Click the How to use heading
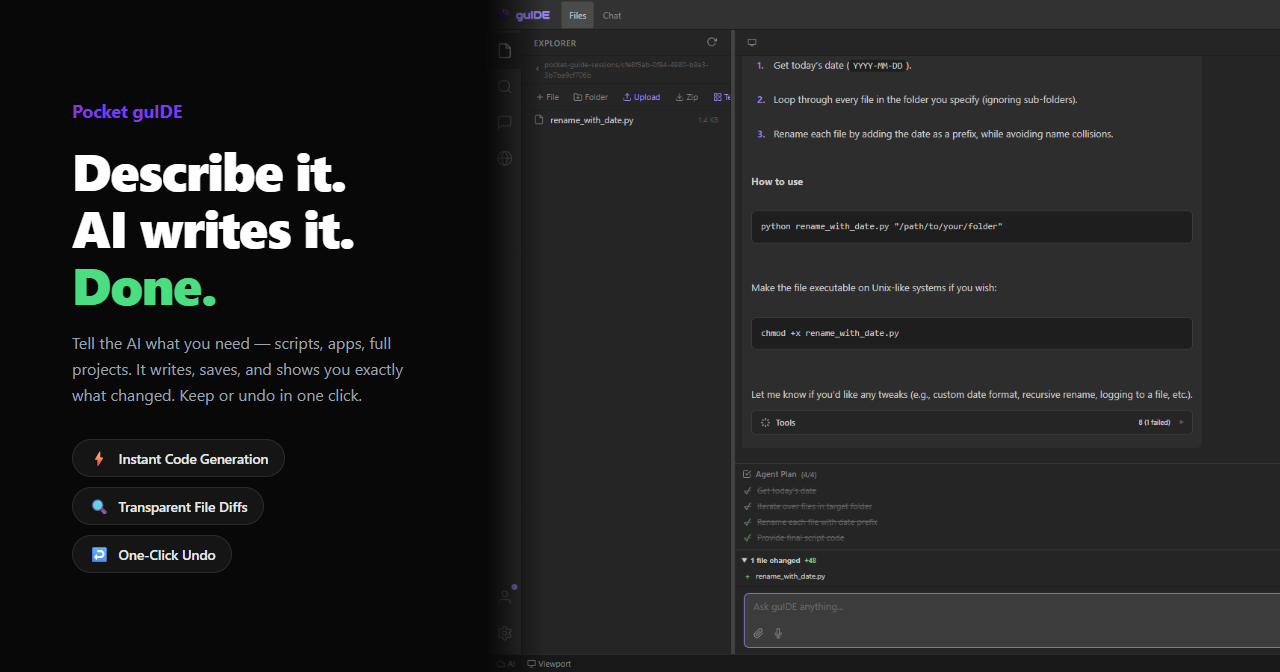The image size is (1280, 672). click(x=777, y=182)
